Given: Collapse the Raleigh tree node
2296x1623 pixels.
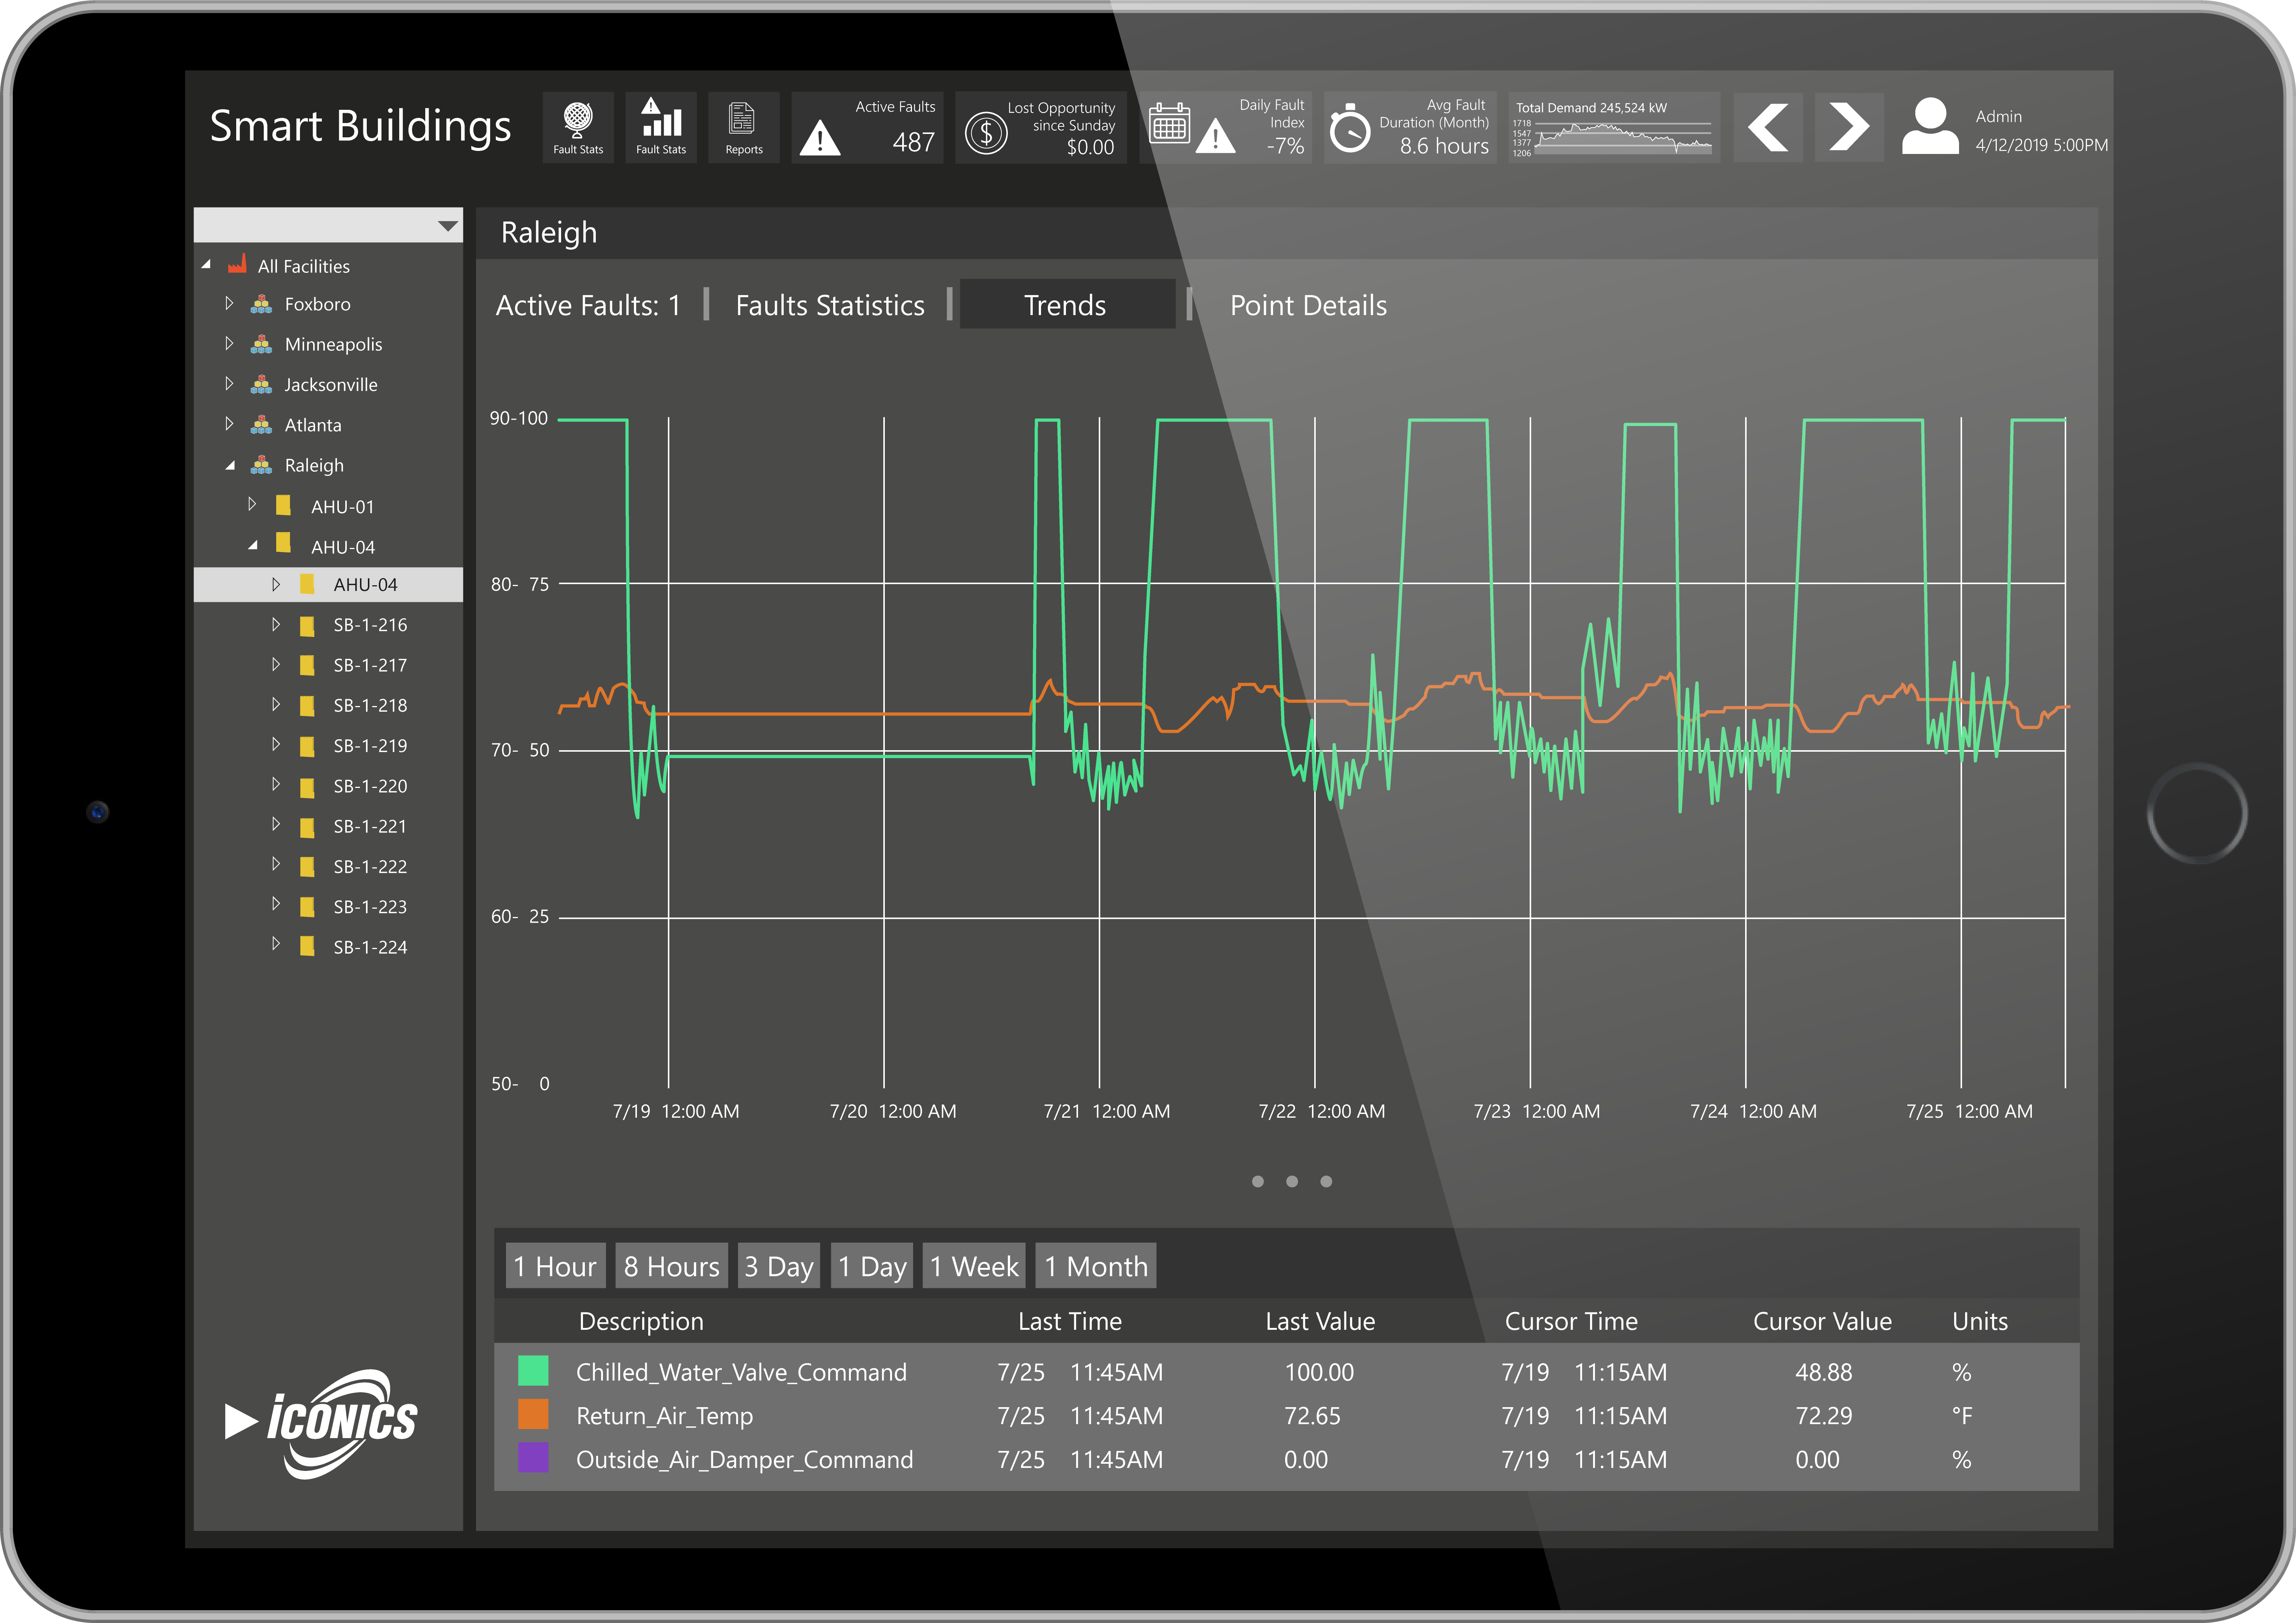Looking at the screenshot, I should click(230, 465).
